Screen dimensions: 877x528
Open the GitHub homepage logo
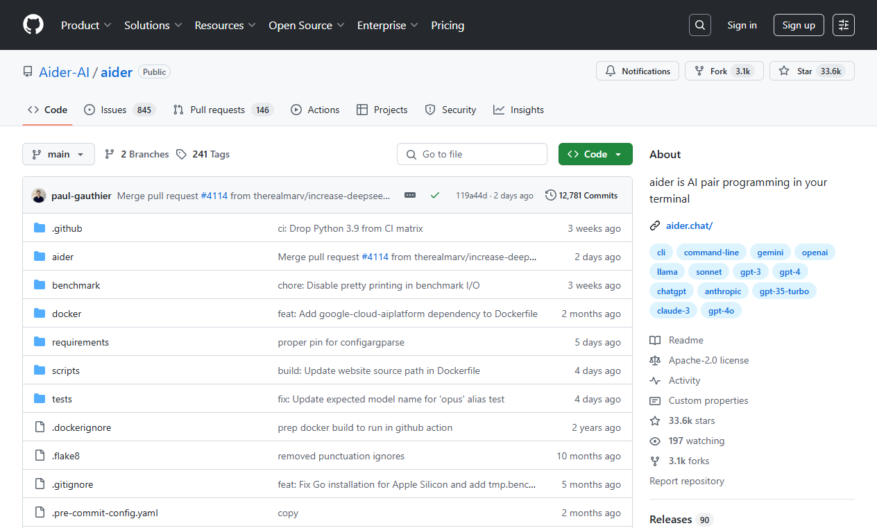(33, 25)
